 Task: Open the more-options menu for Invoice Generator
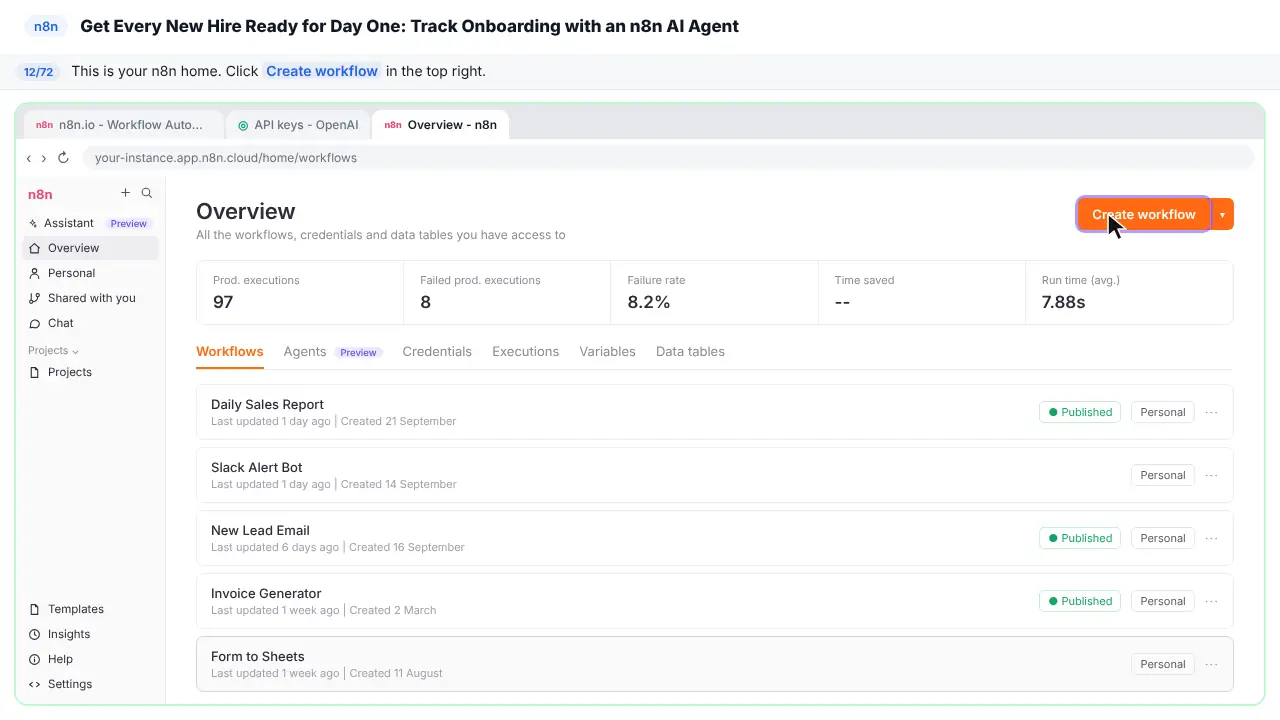[x=1211, y=601]
